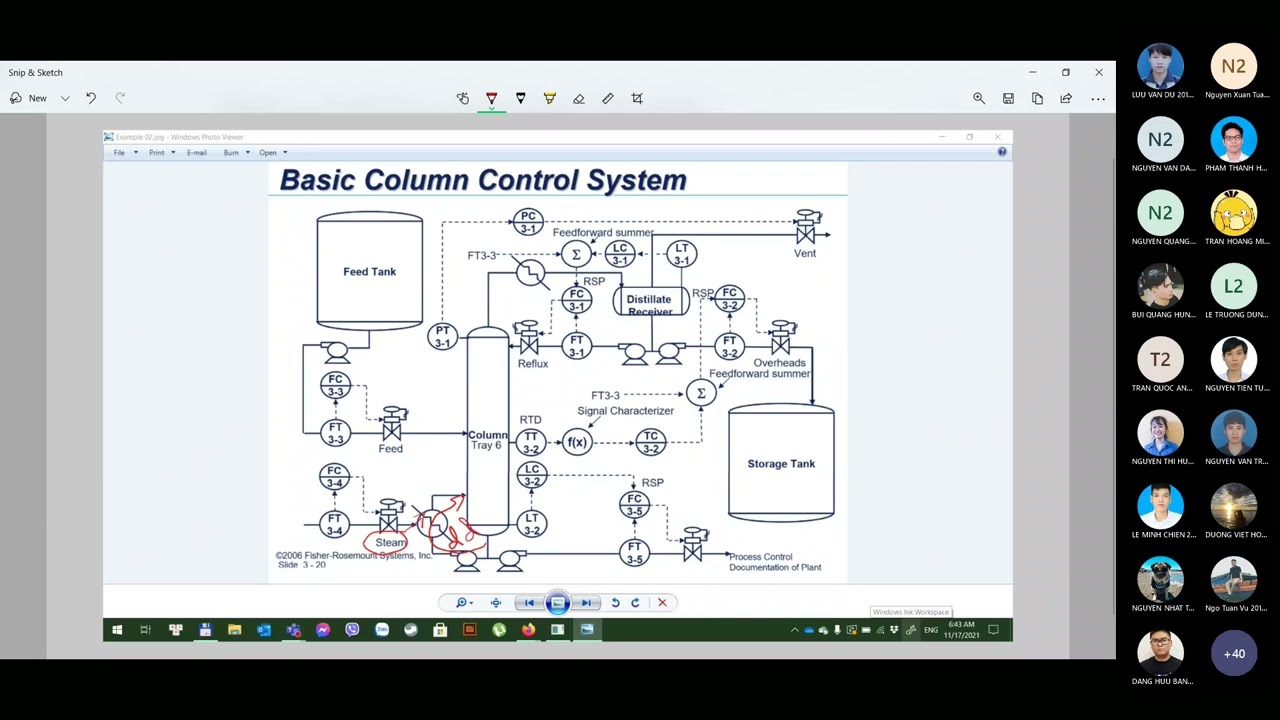Activate the Image Crop tool

point(637,98)
